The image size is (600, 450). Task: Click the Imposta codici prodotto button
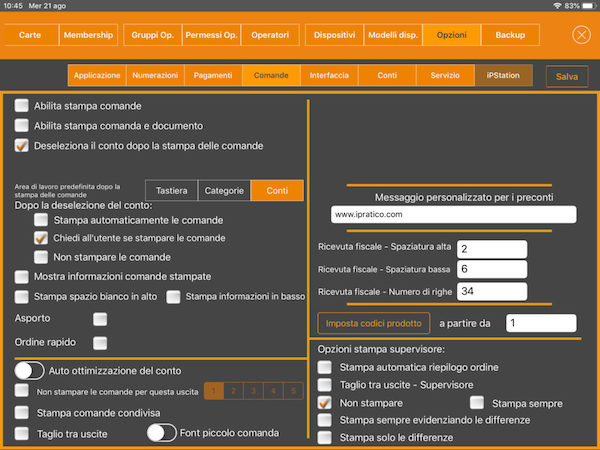click(x=373, y=323)
